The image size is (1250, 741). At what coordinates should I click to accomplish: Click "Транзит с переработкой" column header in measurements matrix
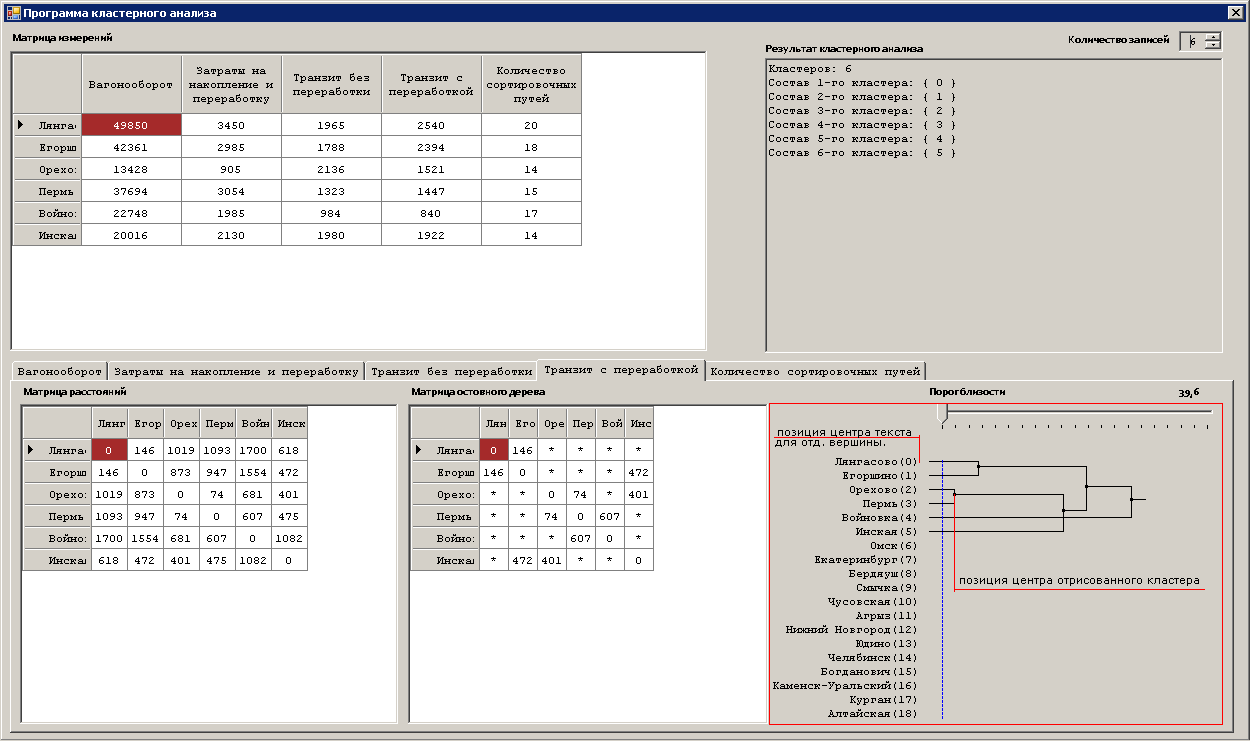click(431, 84)
